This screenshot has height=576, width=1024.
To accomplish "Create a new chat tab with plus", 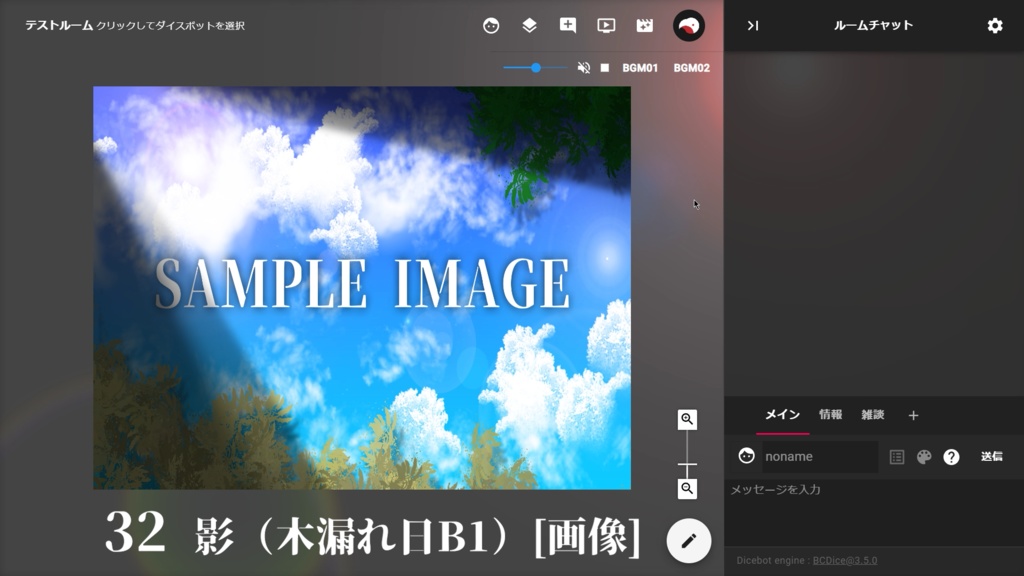I will coord(913,414).
